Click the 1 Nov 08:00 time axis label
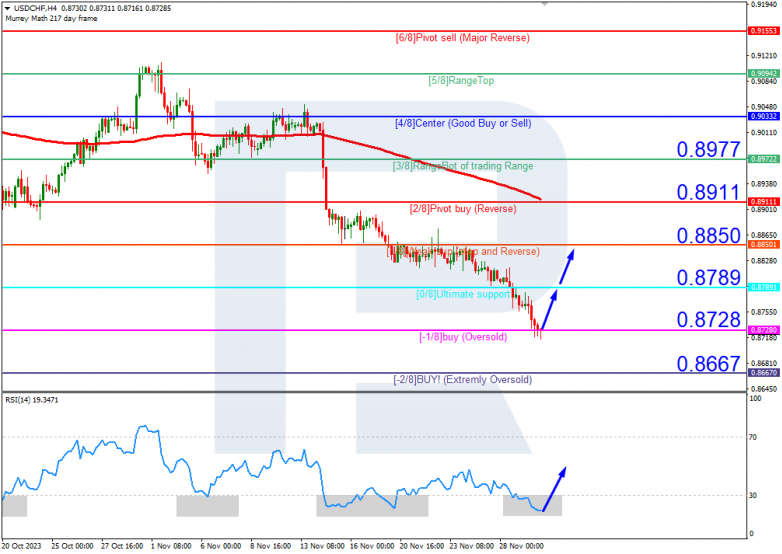782x554 pixels. (x=171, y=547)
